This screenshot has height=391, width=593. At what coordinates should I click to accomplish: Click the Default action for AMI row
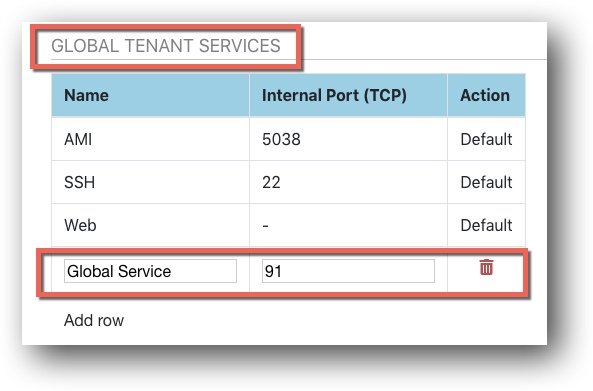coord(486,139)
